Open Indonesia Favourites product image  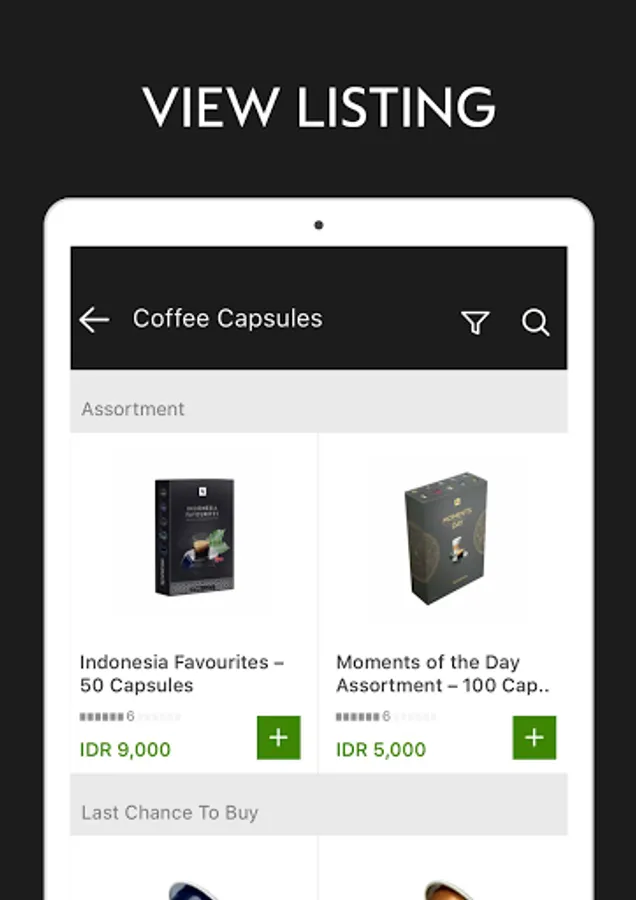click(x=195, y=537)
